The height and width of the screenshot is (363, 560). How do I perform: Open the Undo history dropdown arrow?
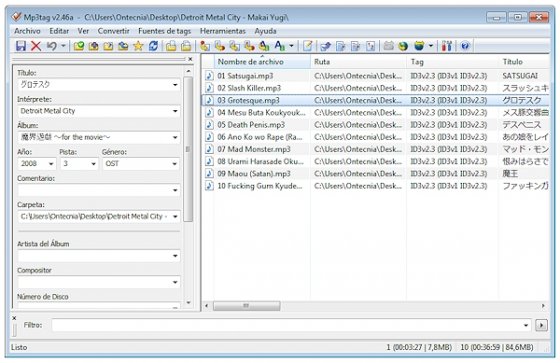tap(63, 46)
